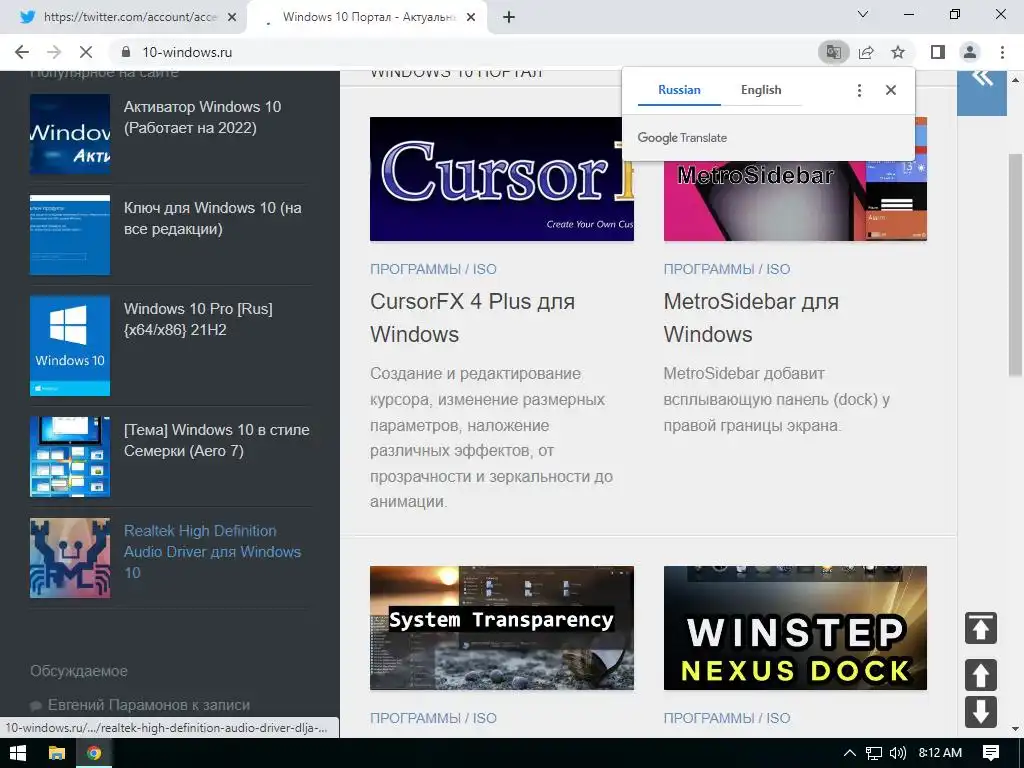Open translate popup options menu
1024x768 pixels.
859,90
